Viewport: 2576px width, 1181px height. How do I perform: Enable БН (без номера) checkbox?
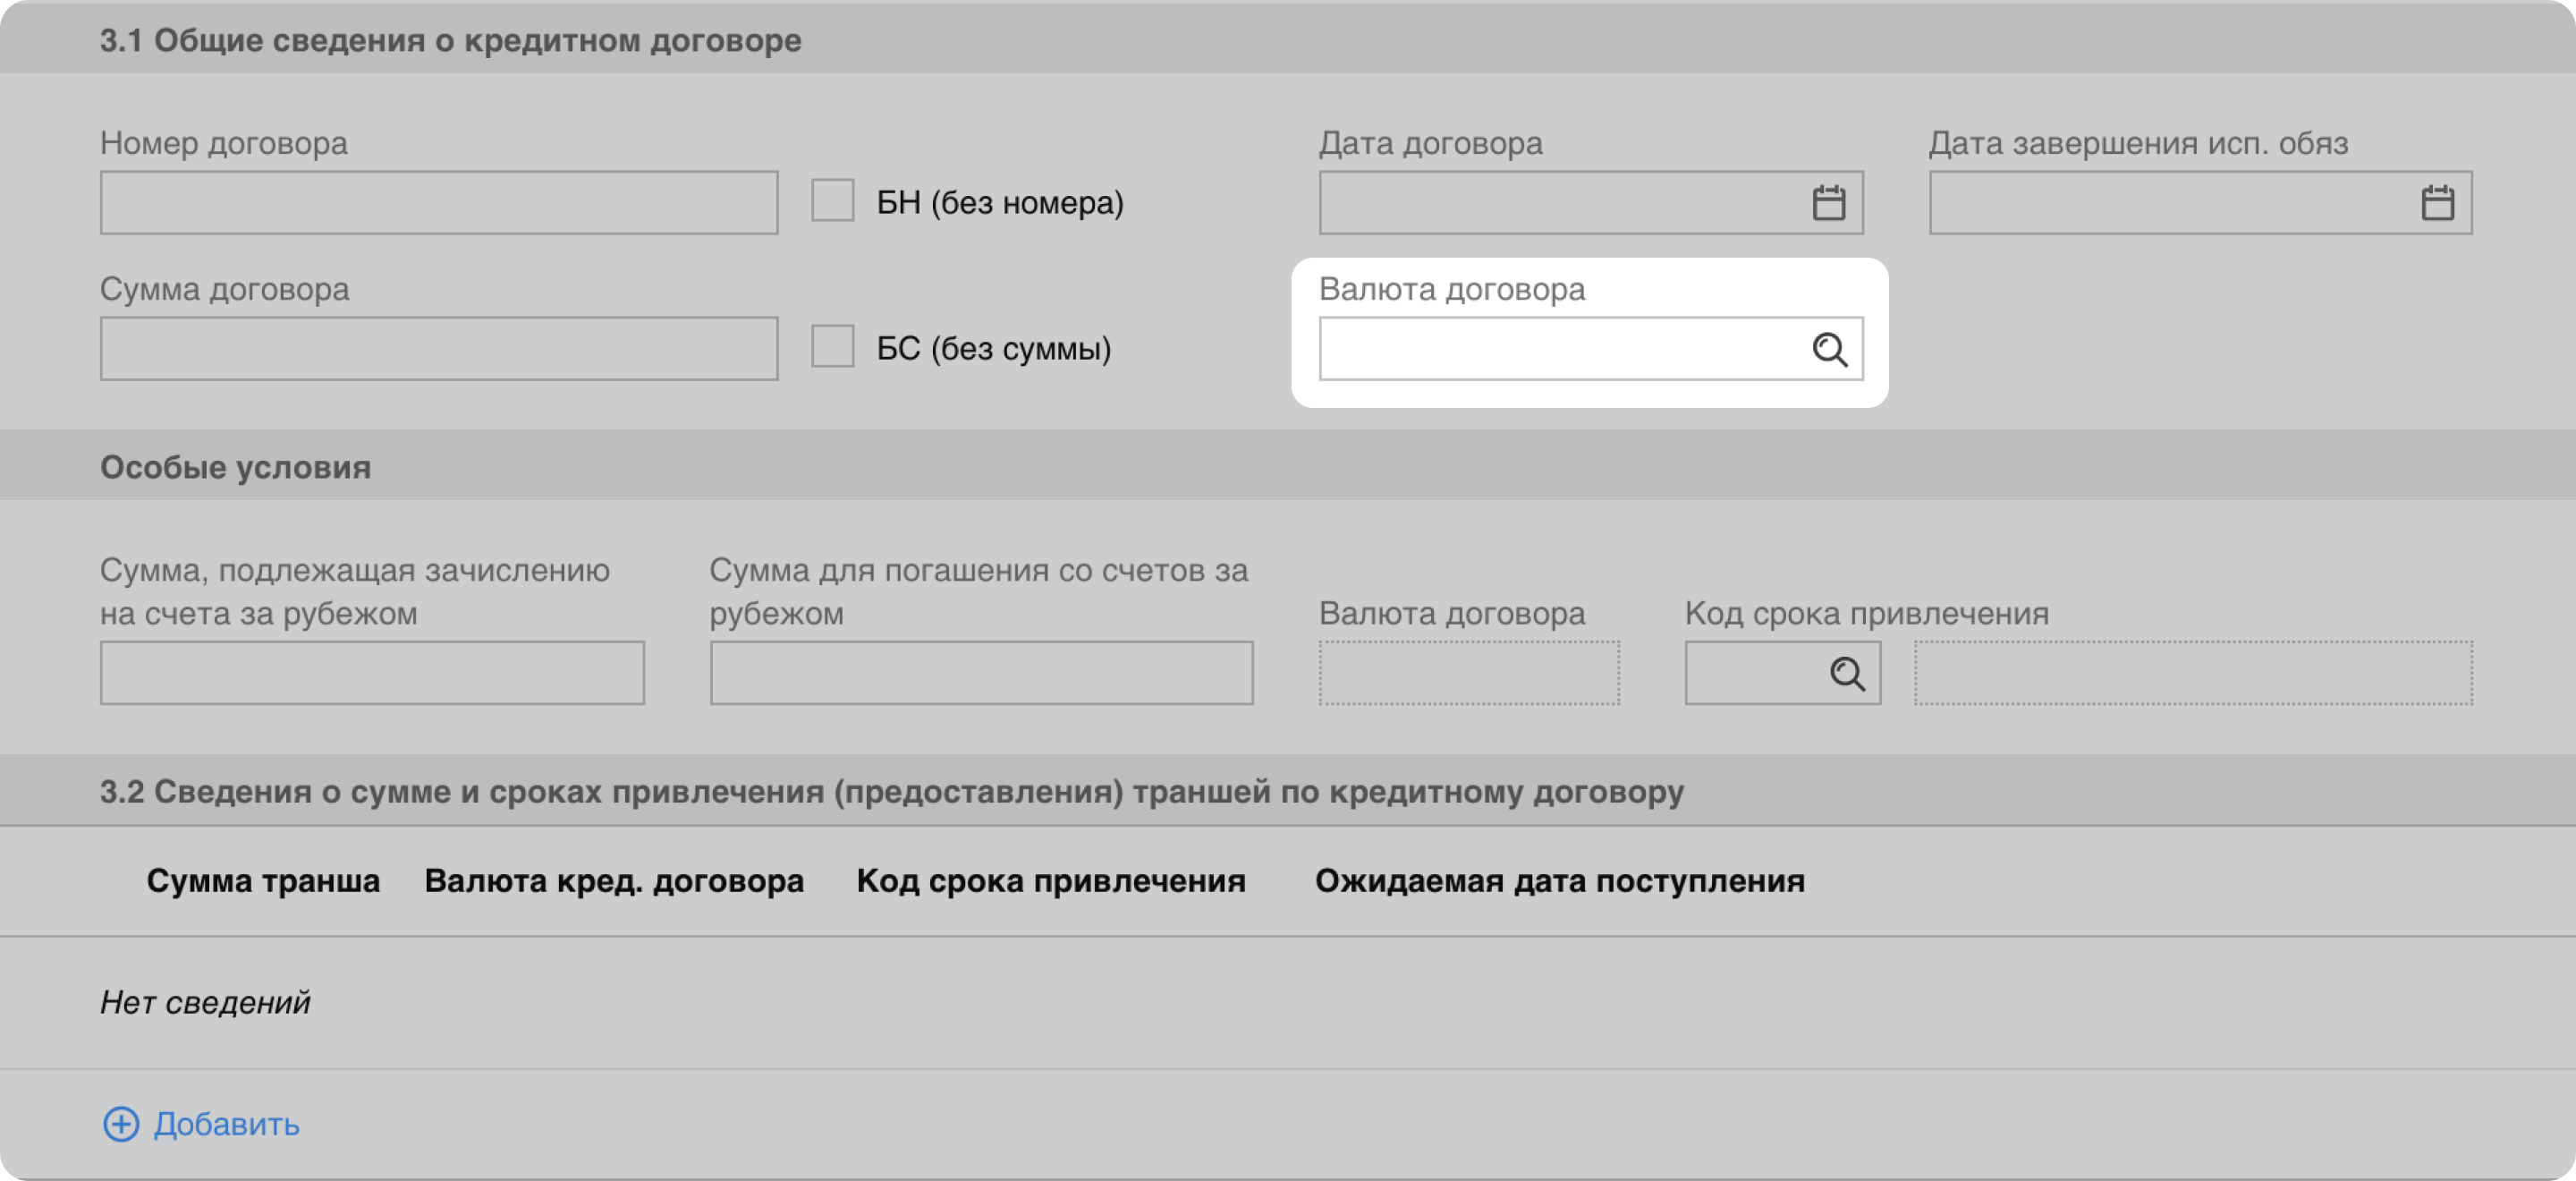pos(832,200)
